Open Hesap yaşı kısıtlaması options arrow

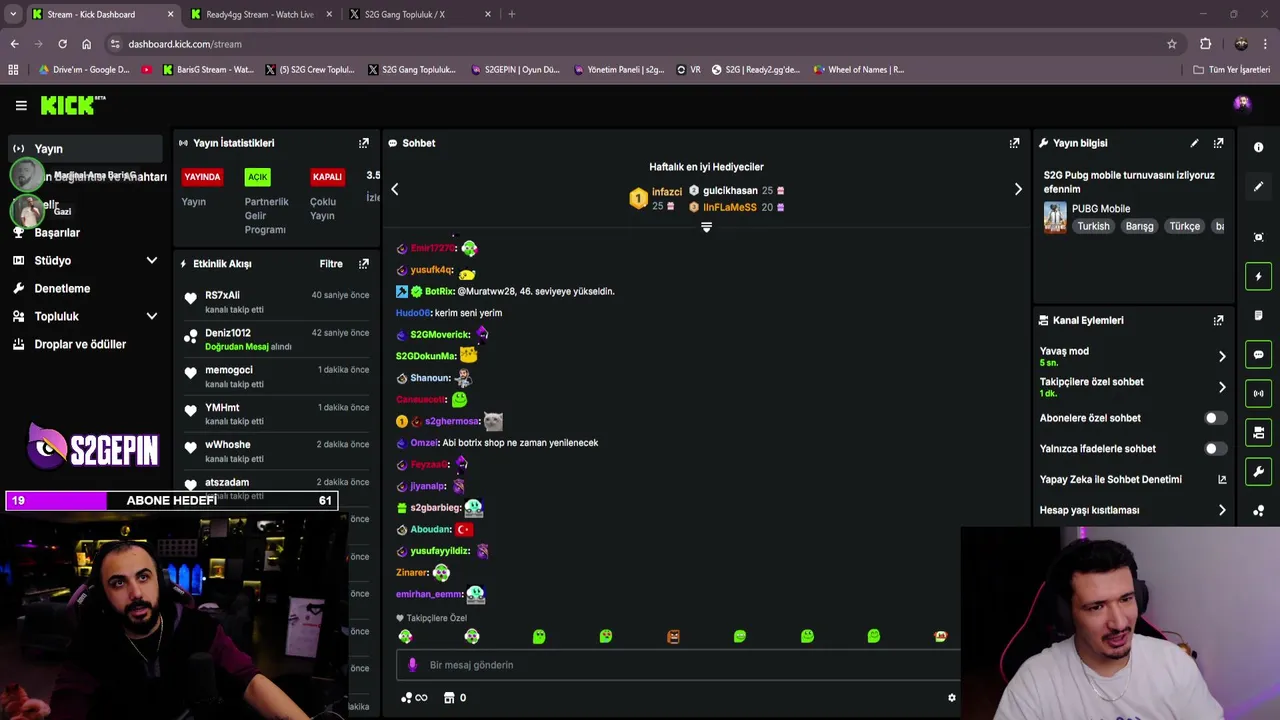coord(1221,510)
